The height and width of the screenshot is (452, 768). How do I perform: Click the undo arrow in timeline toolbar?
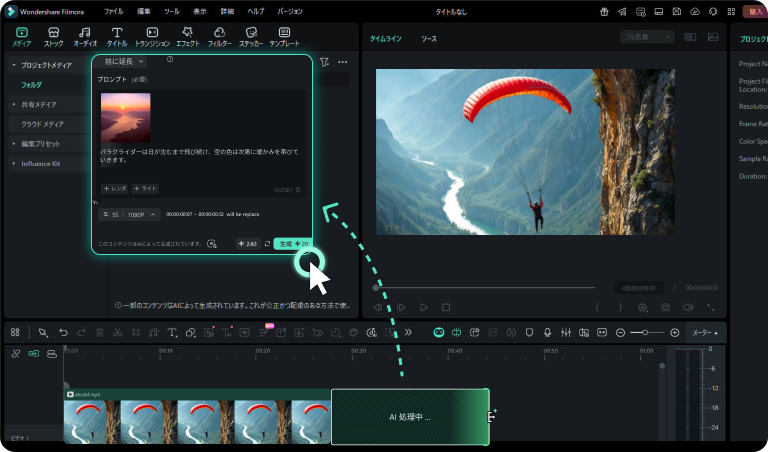pyautogui.click(x=63, y=333)
